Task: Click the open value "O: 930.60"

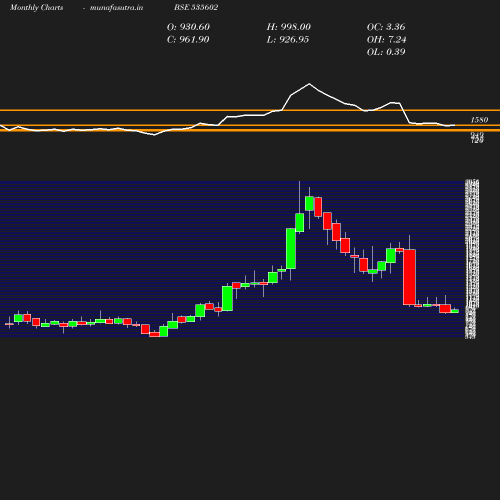Action: click(188, 27)
